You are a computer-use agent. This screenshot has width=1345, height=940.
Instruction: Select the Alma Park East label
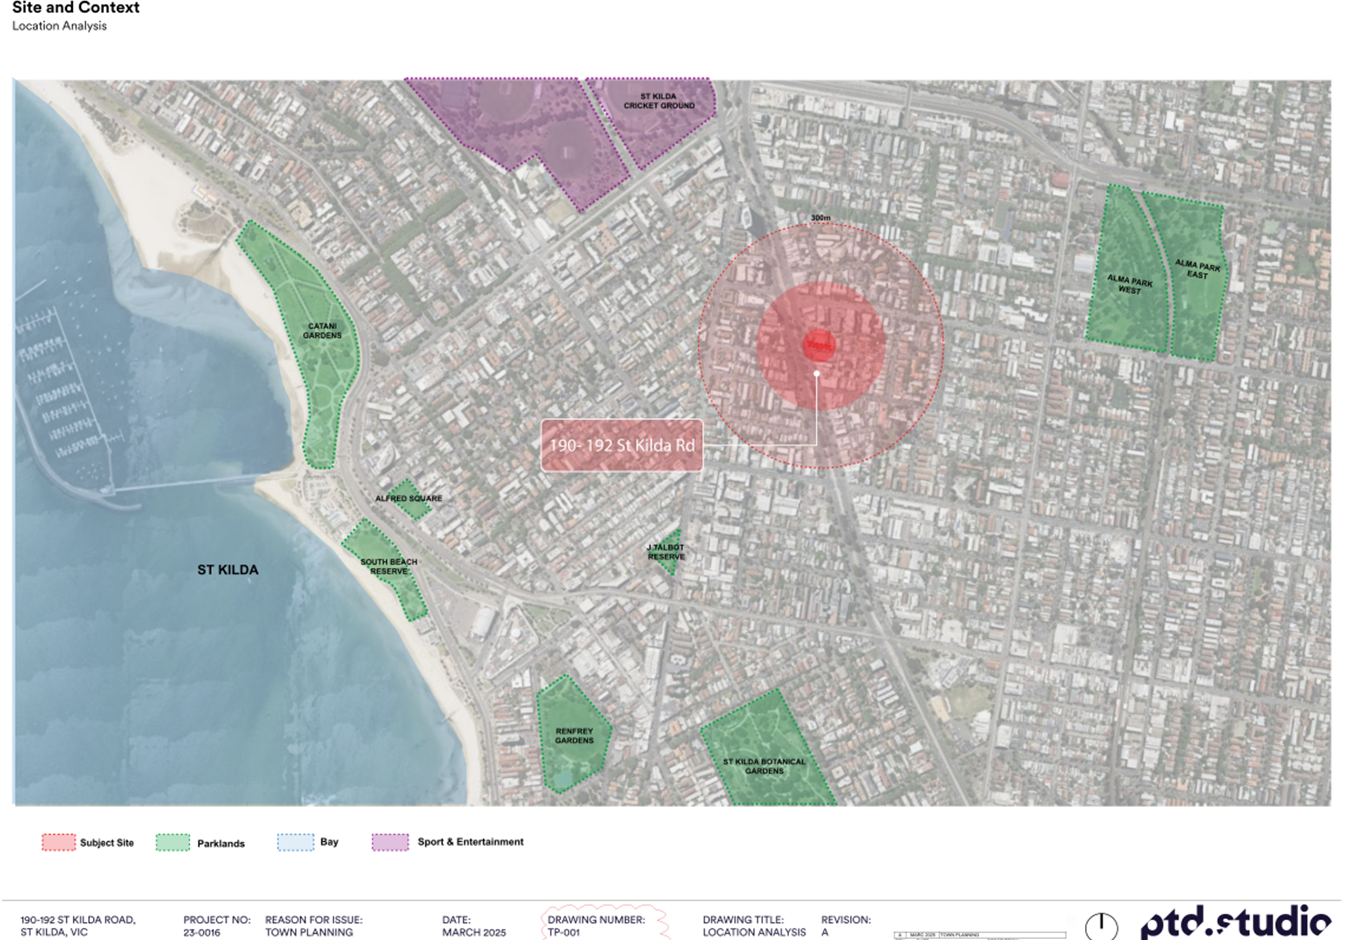point(1197,271)
